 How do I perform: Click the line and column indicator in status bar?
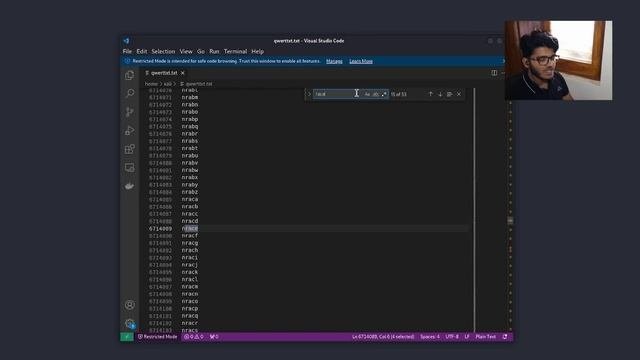coord(383,337)
